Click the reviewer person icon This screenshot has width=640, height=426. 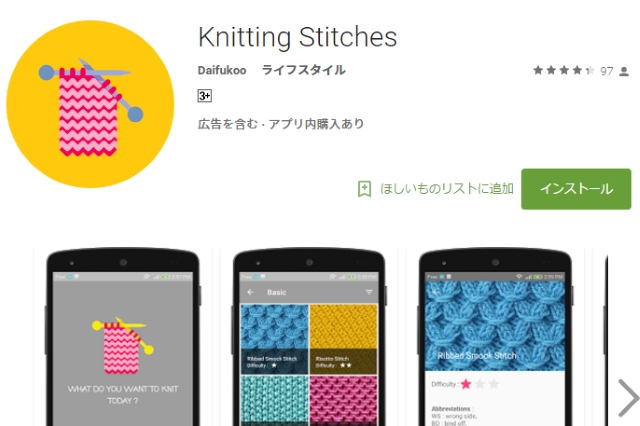624,71
